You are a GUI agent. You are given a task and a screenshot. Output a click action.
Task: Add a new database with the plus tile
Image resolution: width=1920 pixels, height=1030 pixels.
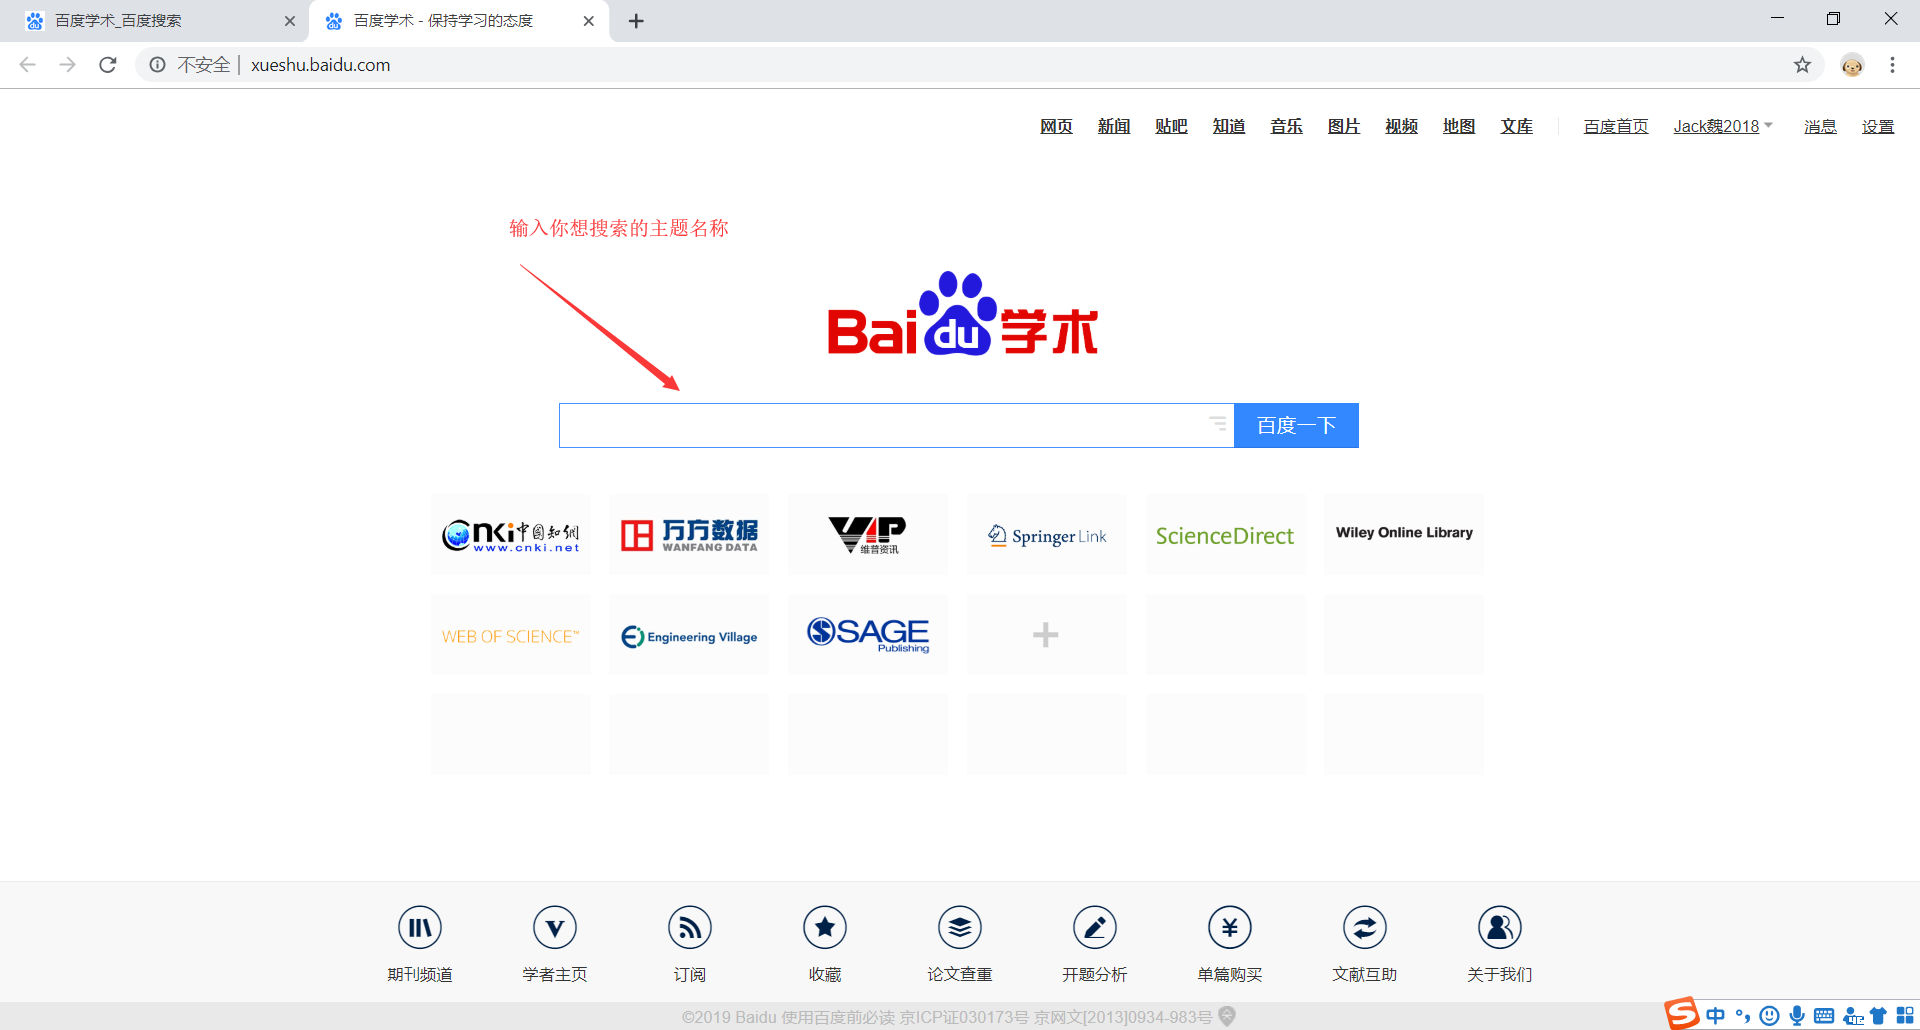pos(1047,635)
